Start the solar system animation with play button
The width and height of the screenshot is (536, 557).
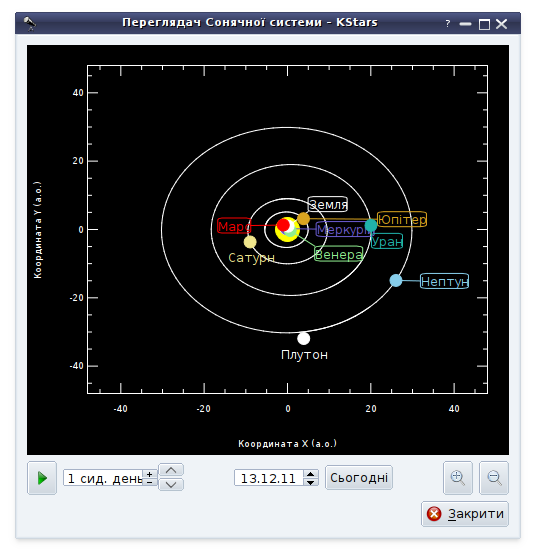click(x=42, y=478)
